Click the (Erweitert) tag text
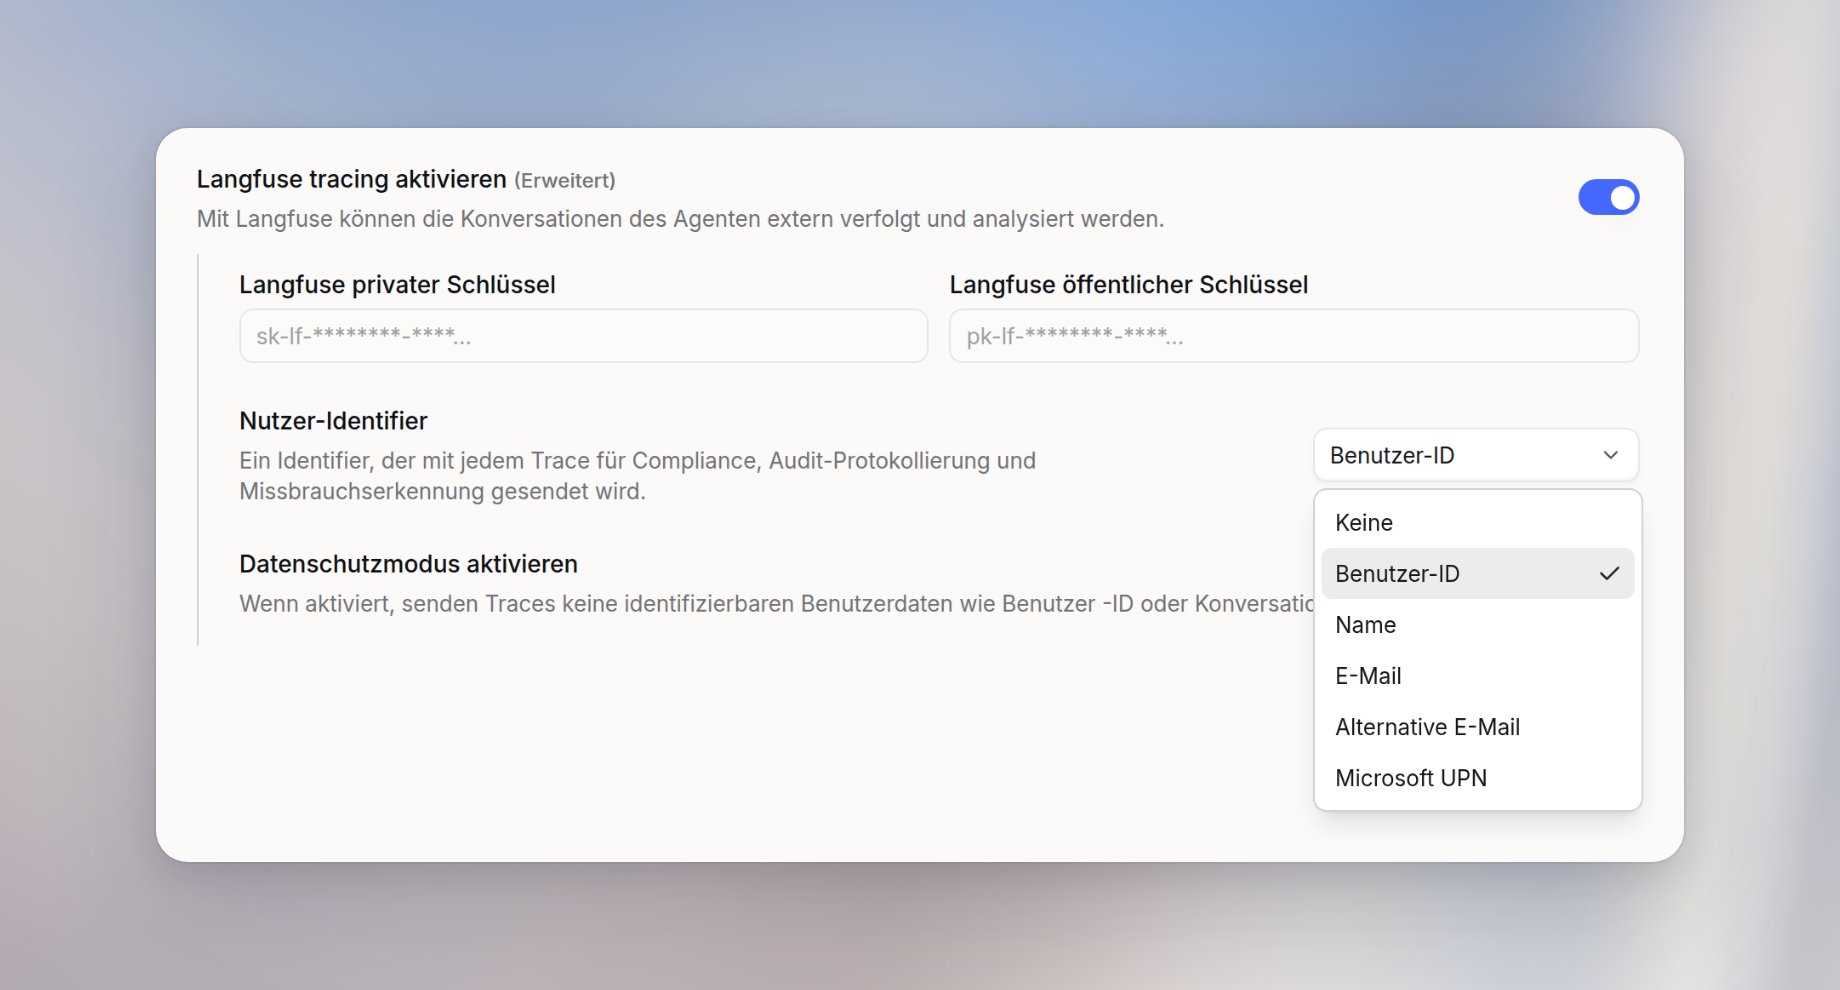The height and width of the screenshot is (990, 1840). 565,181
